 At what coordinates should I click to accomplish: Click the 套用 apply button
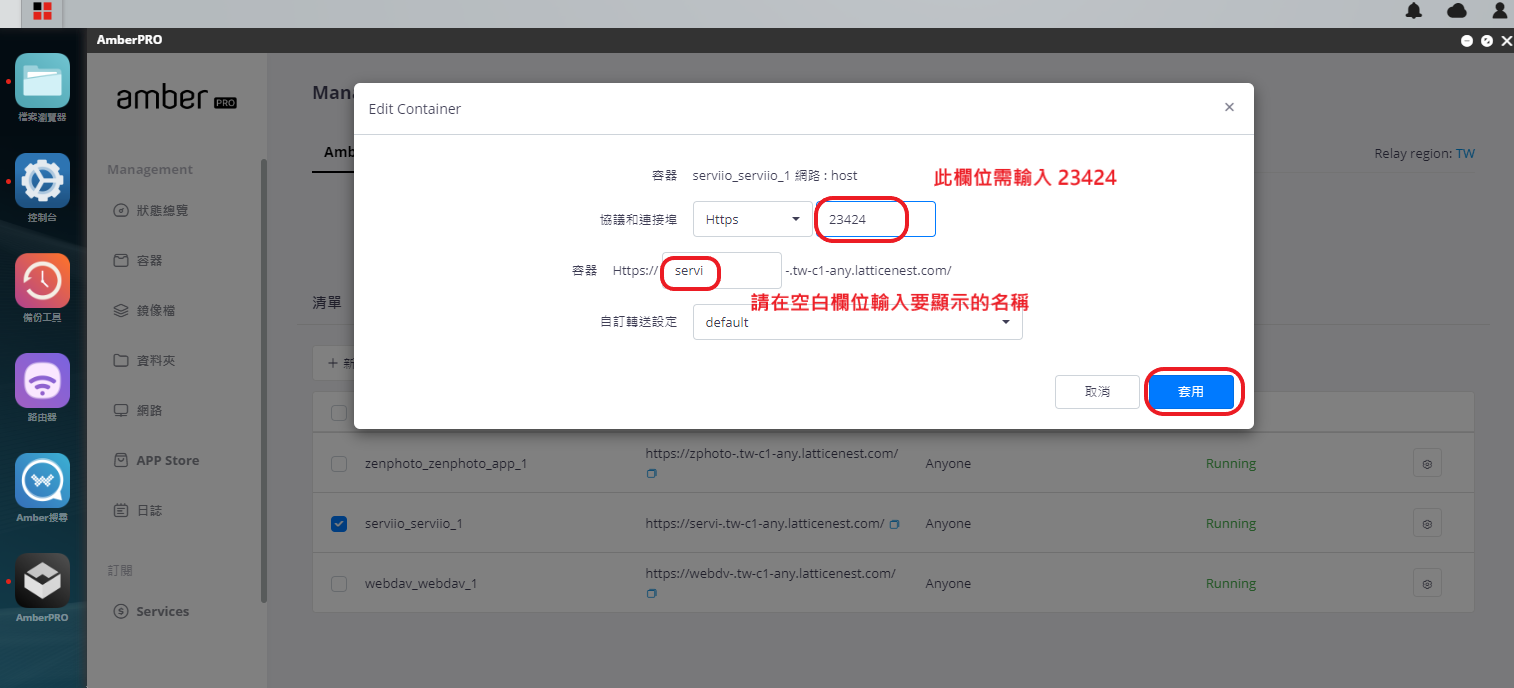[x=1190, y=392]
